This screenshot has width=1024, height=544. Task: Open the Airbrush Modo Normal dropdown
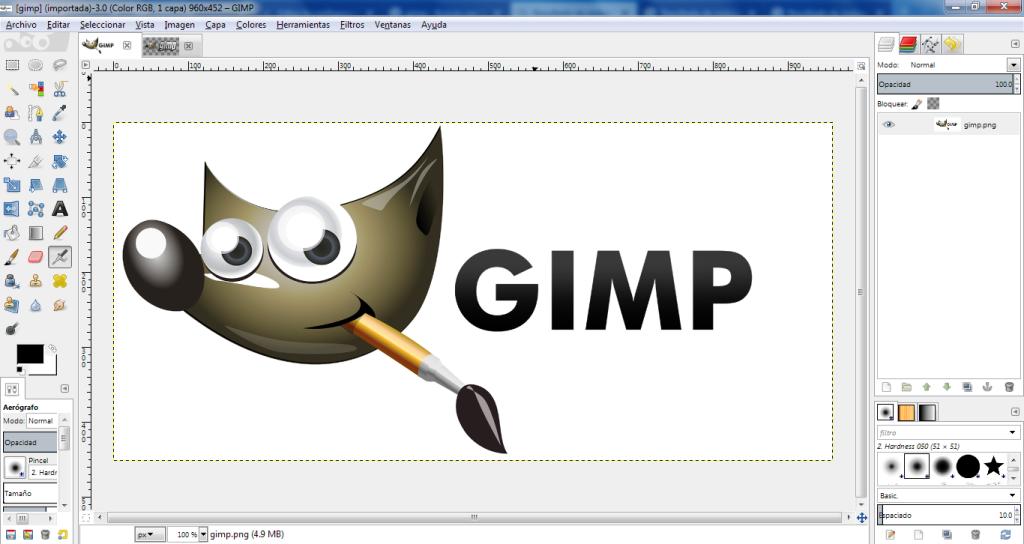[x=42, y=421]
